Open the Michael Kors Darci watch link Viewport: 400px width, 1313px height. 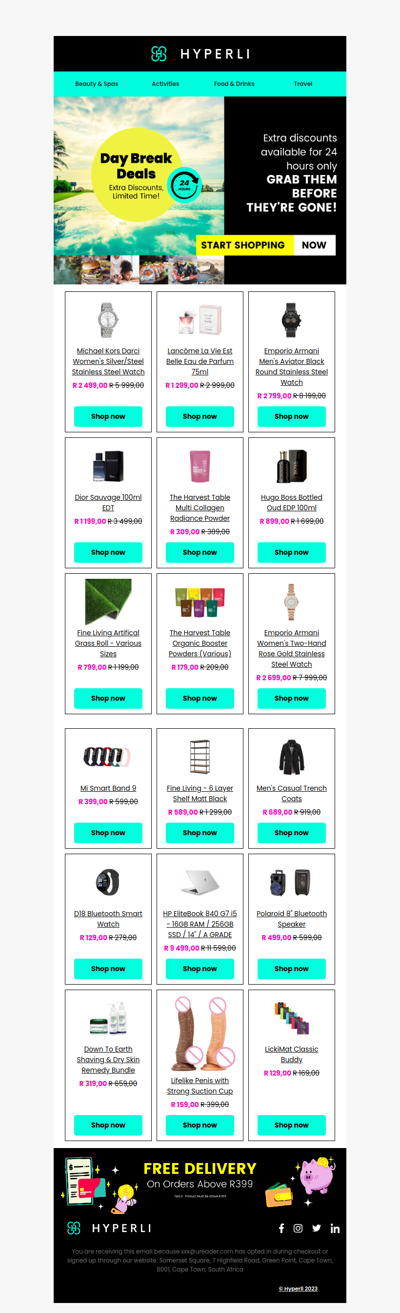click(x=108, y=361)
